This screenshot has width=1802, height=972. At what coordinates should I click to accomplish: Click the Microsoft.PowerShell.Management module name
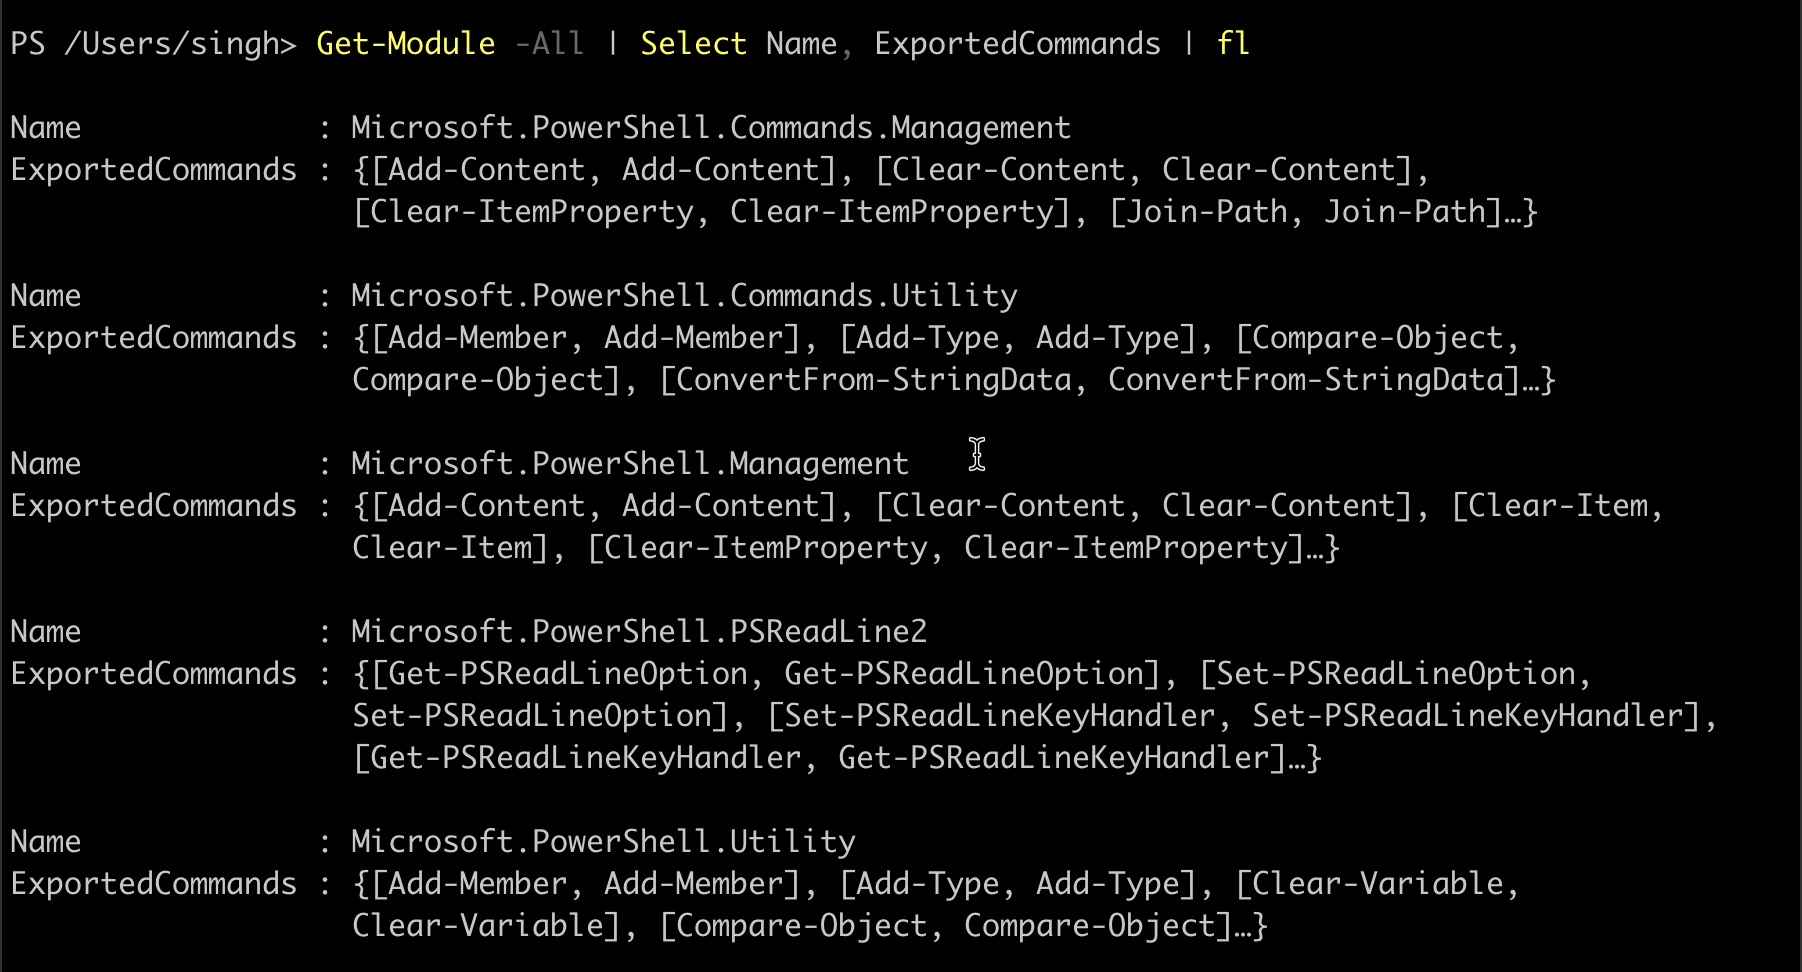coord(630,464)
